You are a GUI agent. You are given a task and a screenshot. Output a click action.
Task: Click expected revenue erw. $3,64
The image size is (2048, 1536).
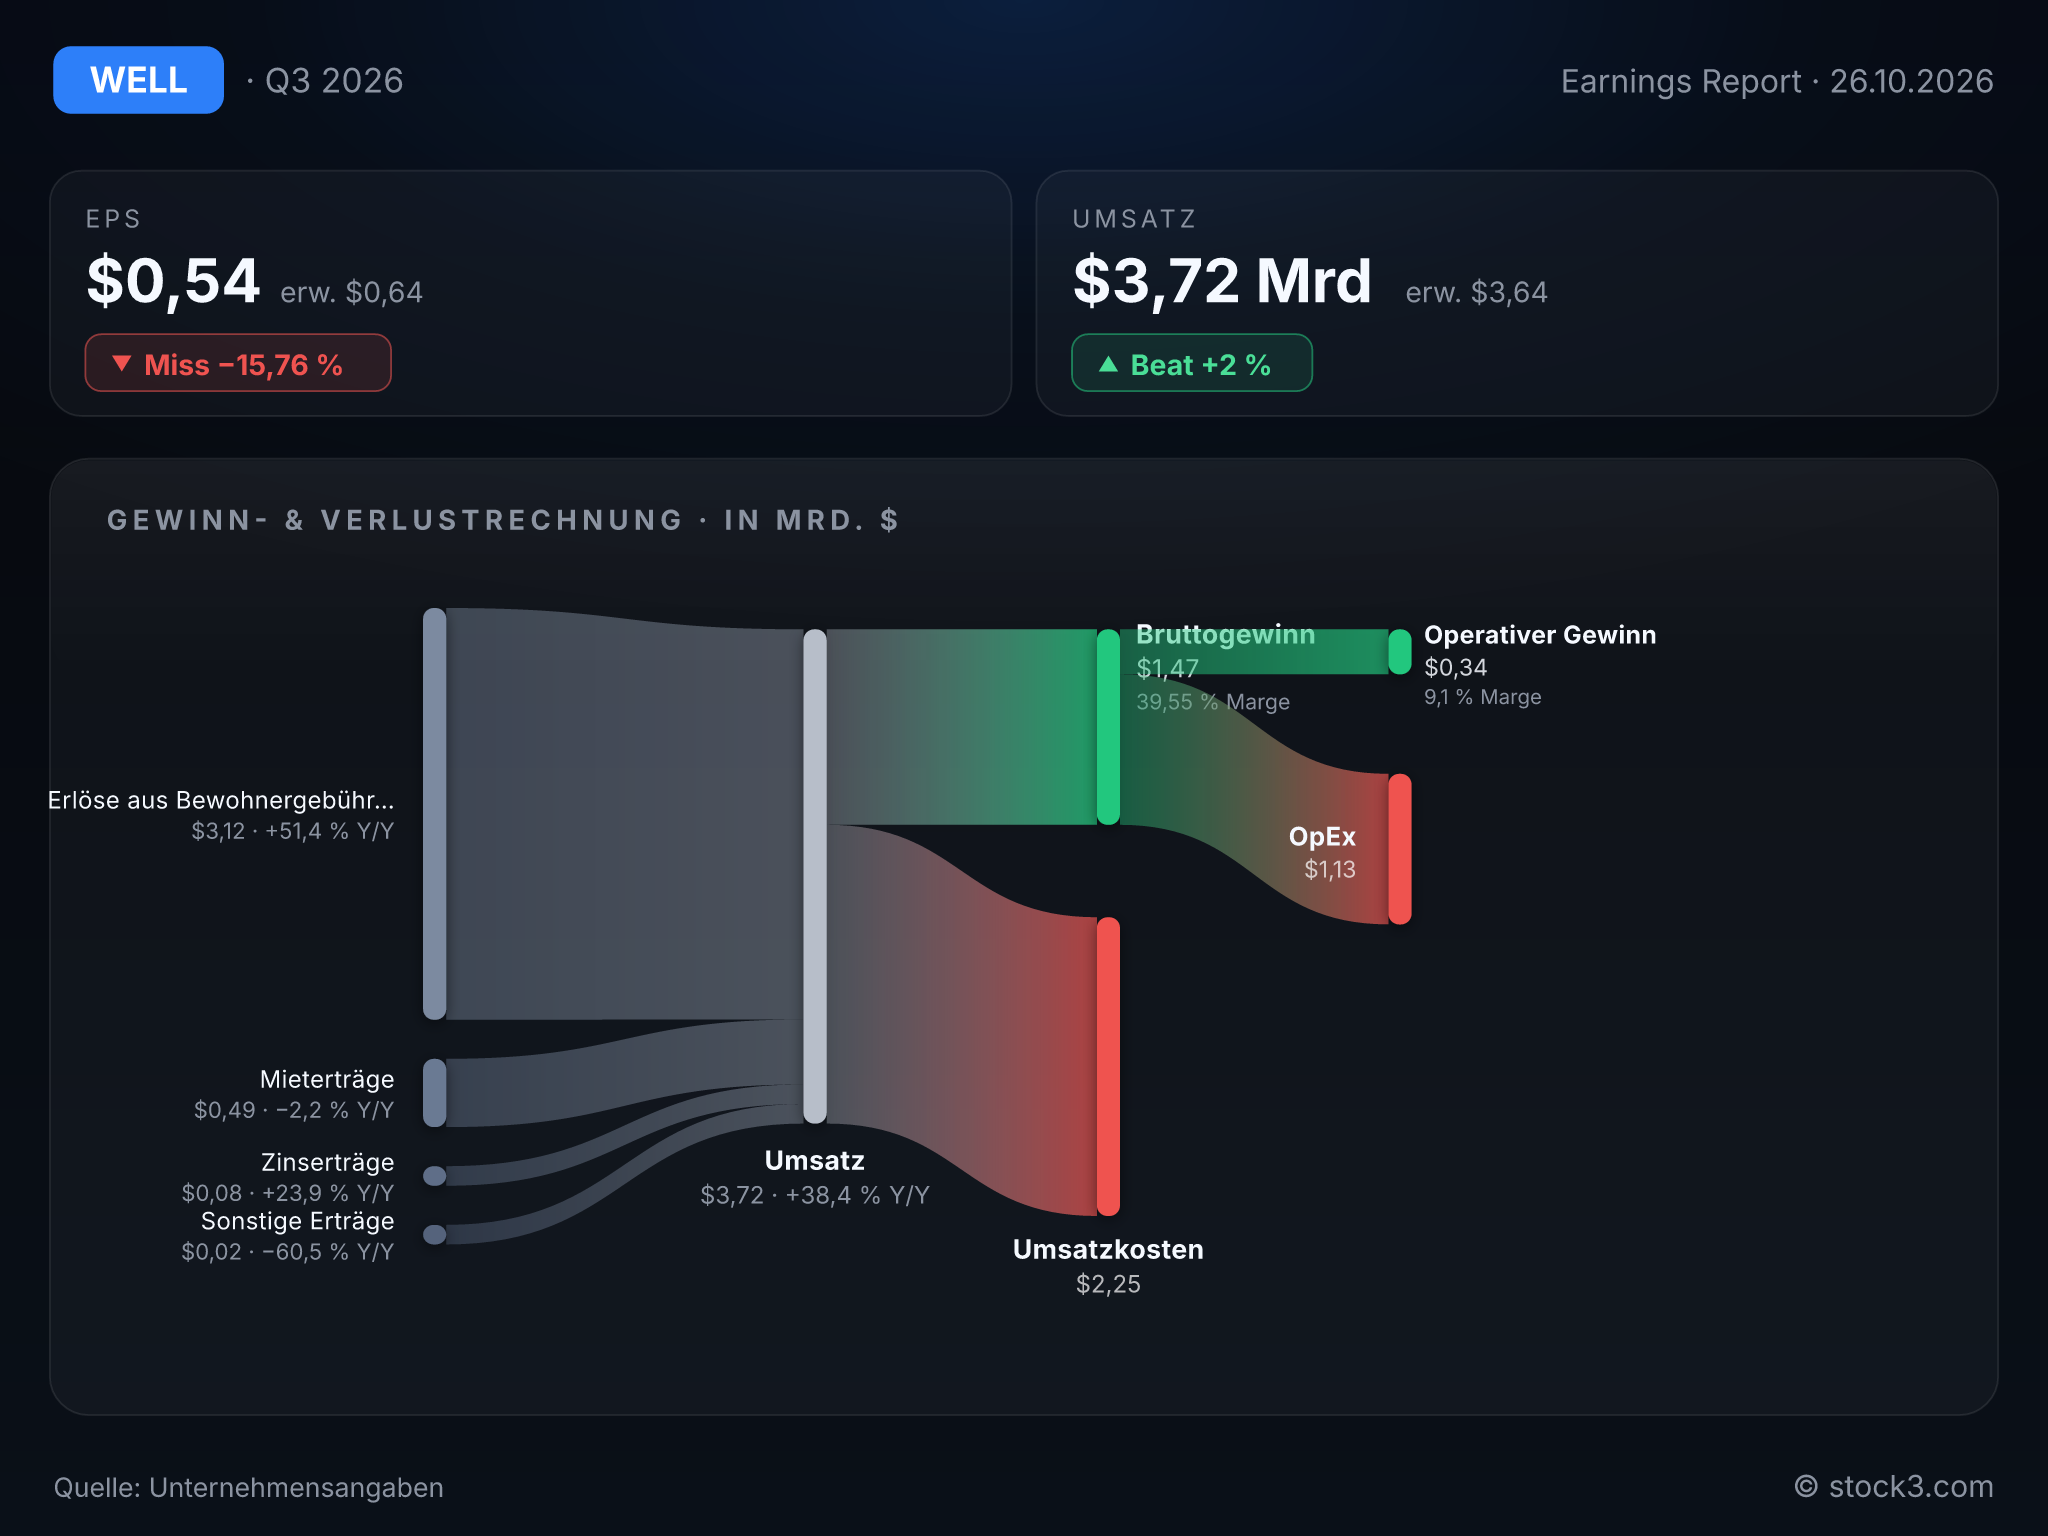pyautogui.click(x=1477, y=292)
